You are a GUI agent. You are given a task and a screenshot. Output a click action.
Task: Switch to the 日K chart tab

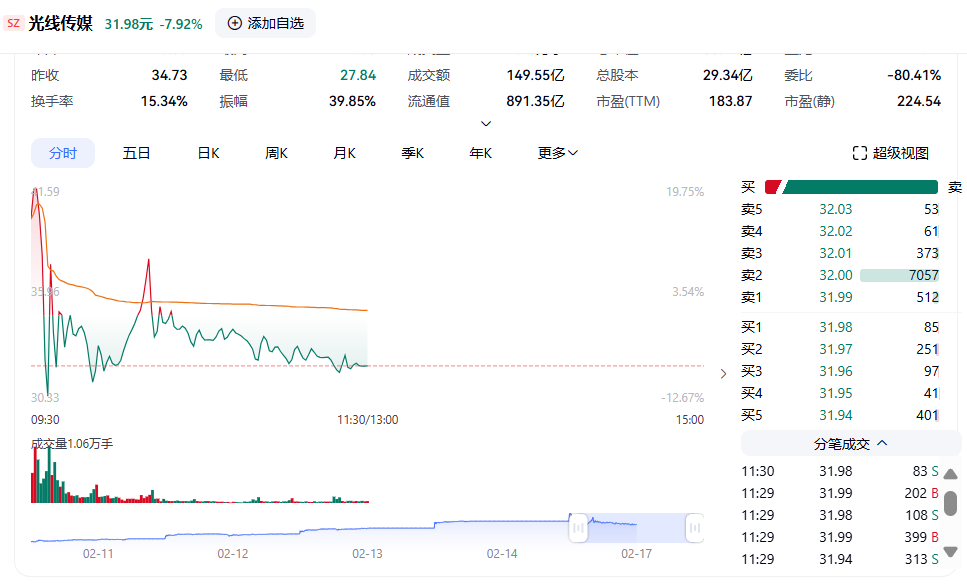[x=208, y=153]
